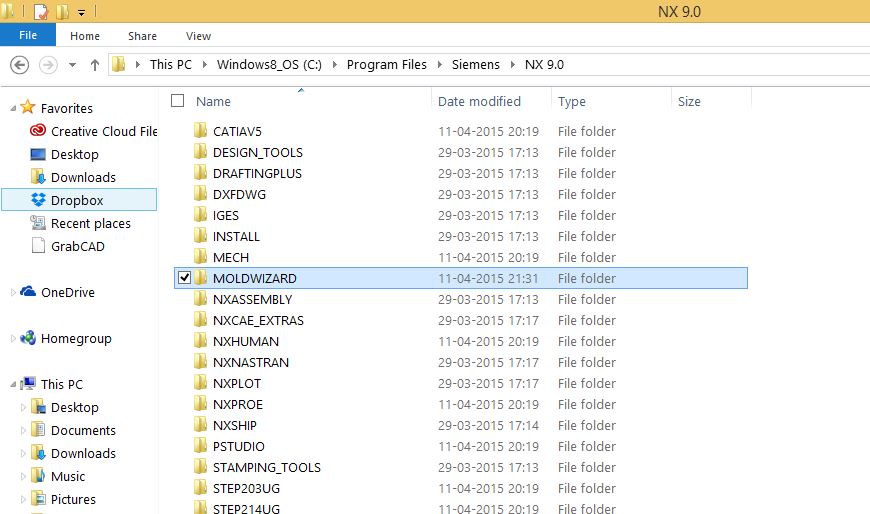Open the Home ribbon tab
The width and height of the screenshot is (870, 514).
85,36
